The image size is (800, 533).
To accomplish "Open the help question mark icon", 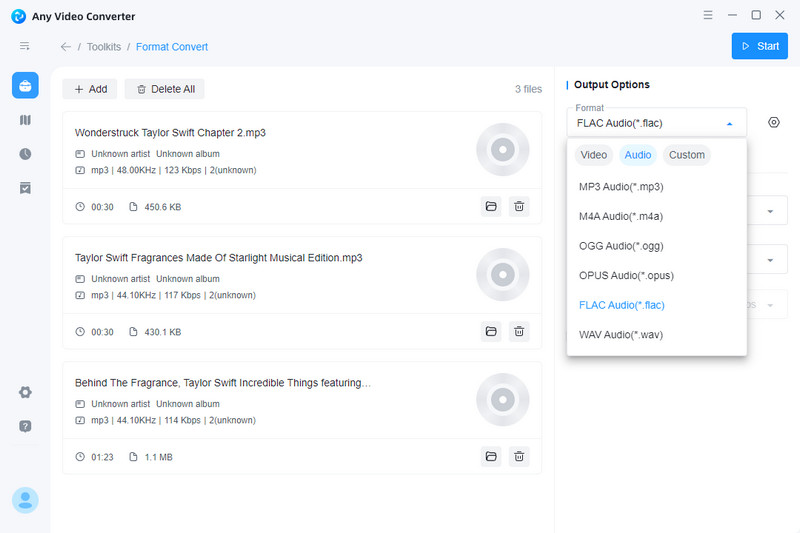I will 25,426.
